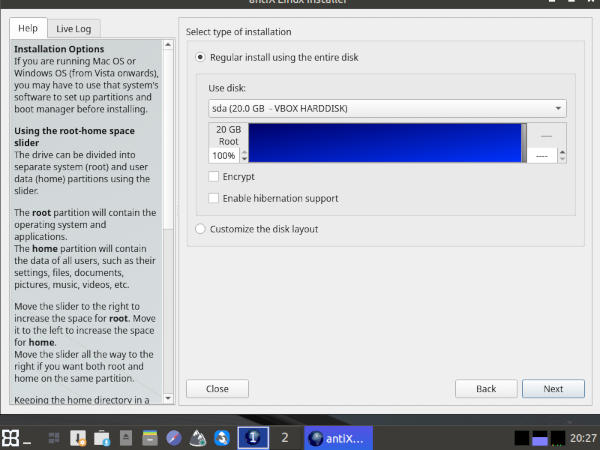600x450 pixels.
Task: Click the mountain-shaped taskbar icon
Action: pos(198,437)
